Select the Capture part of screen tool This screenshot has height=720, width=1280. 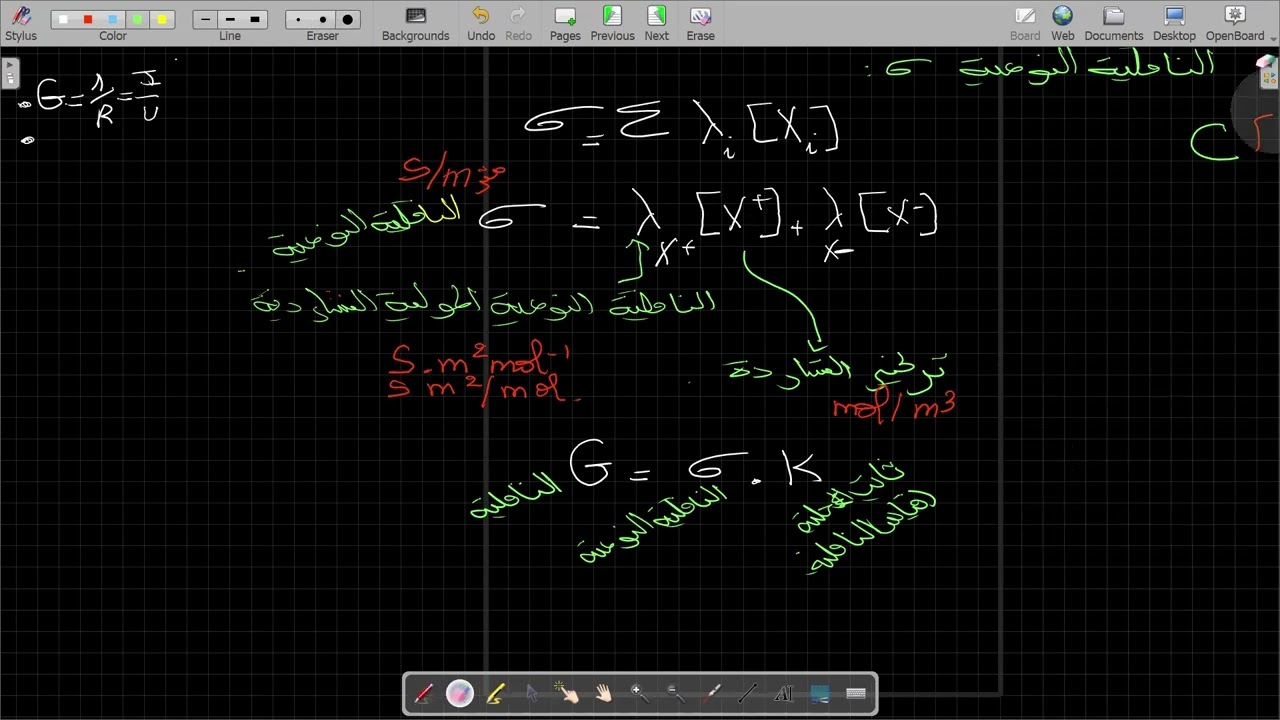tap(819, 693)
